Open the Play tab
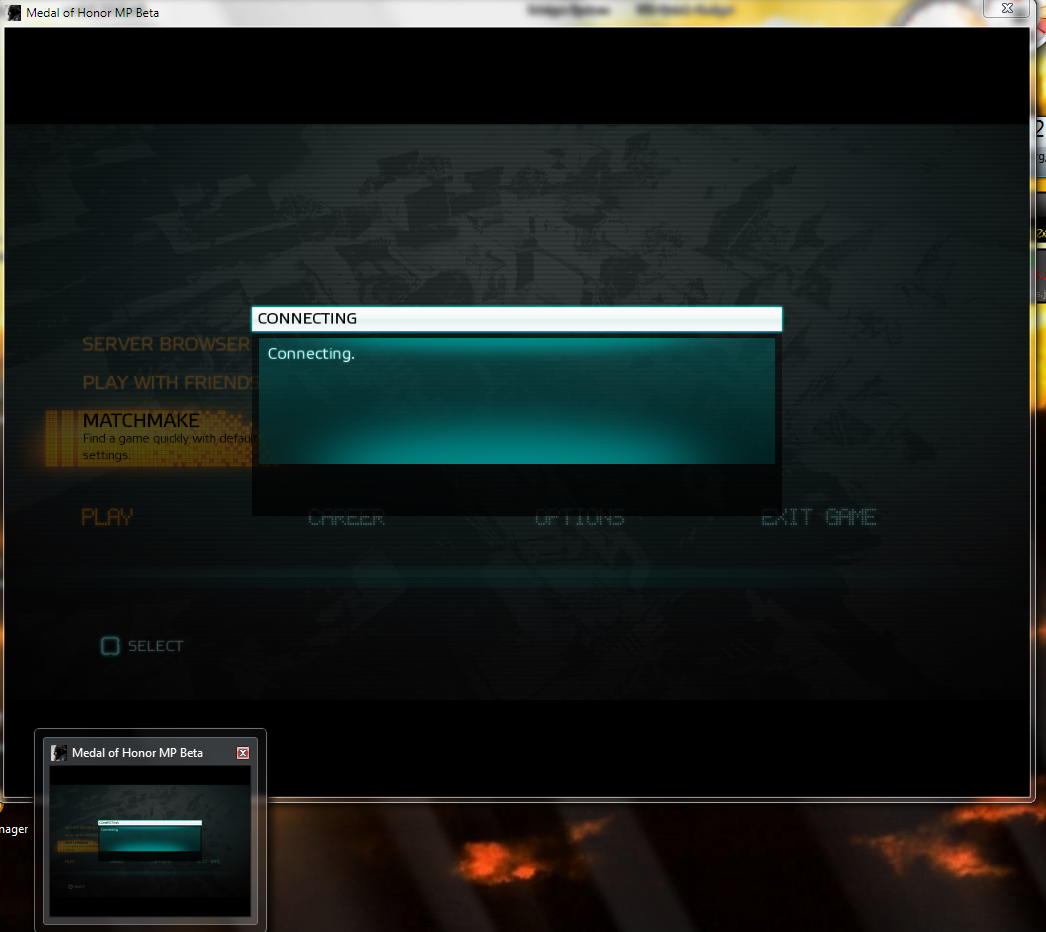Image resolution: width=1046 pixels, height=932 pixels. [107, 517]
